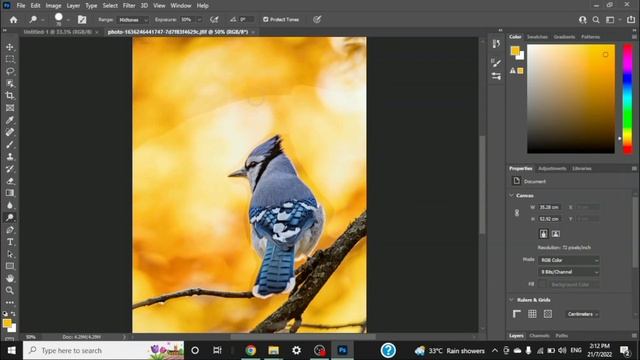
Task: Select the Eyedropper tool
Action: point(10,120)
